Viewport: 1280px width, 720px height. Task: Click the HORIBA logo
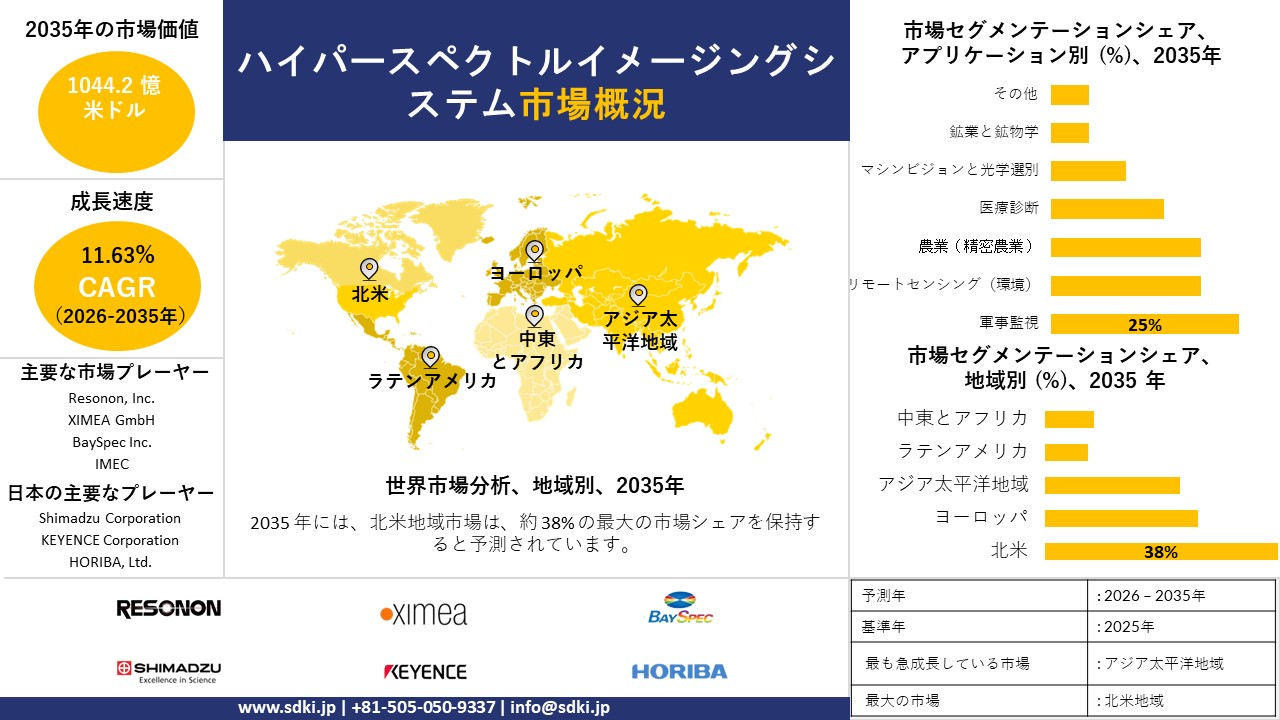679,671
